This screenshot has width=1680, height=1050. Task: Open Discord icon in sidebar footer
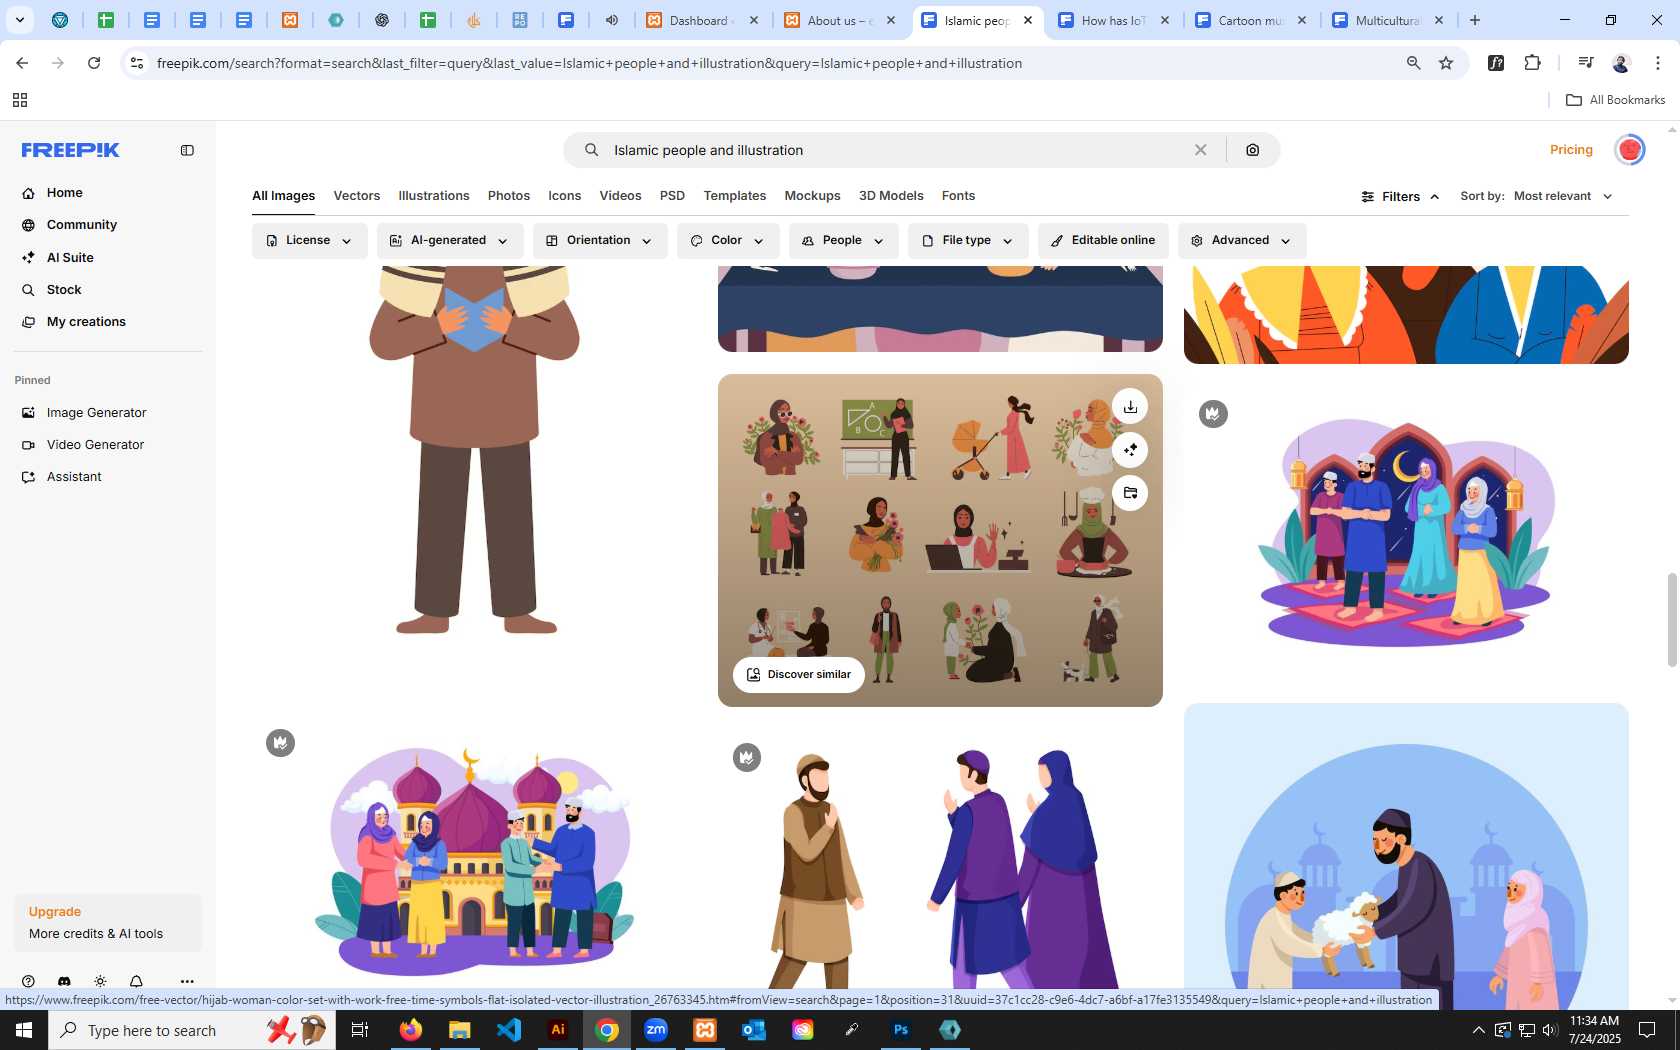pyautogui.click(x=64, y=981)
